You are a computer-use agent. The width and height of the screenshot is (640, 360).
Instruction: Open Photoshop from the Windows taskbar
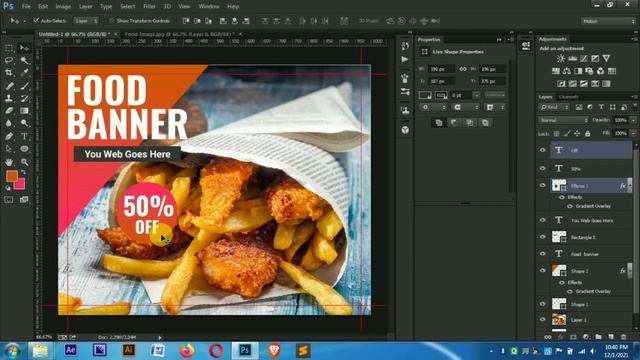point(245,350)
